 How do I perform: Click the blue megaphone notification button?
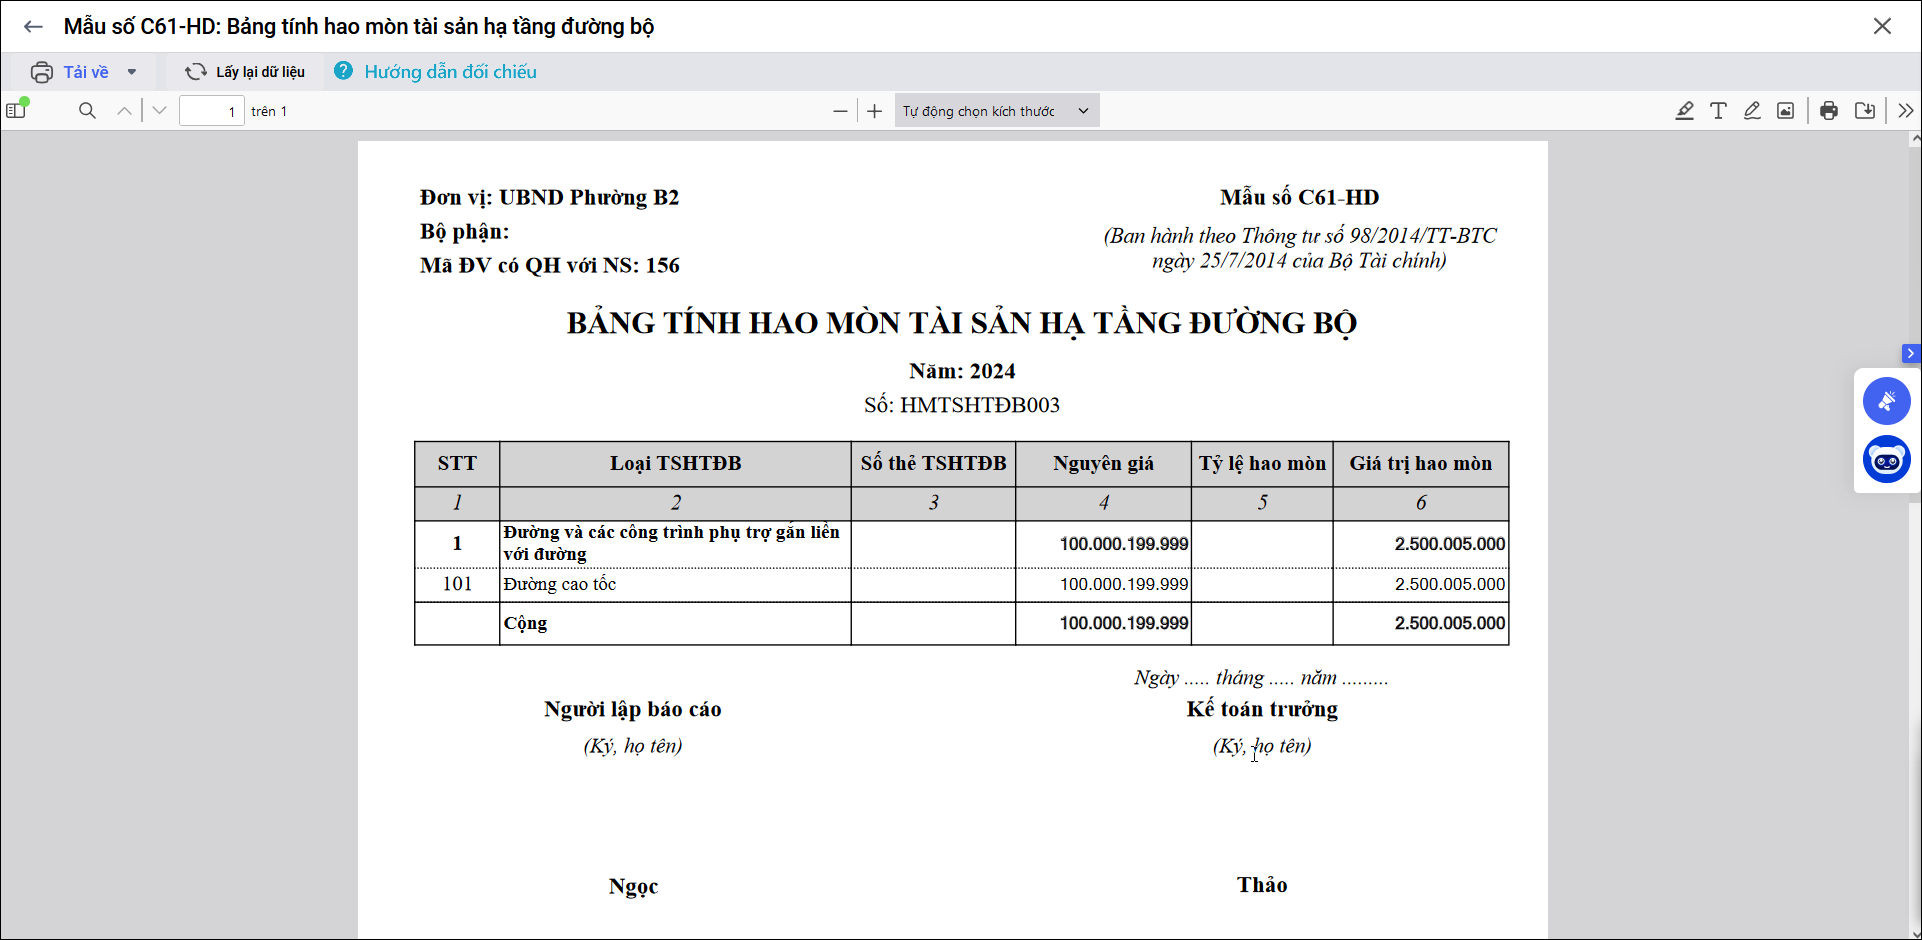[1887, 401]
